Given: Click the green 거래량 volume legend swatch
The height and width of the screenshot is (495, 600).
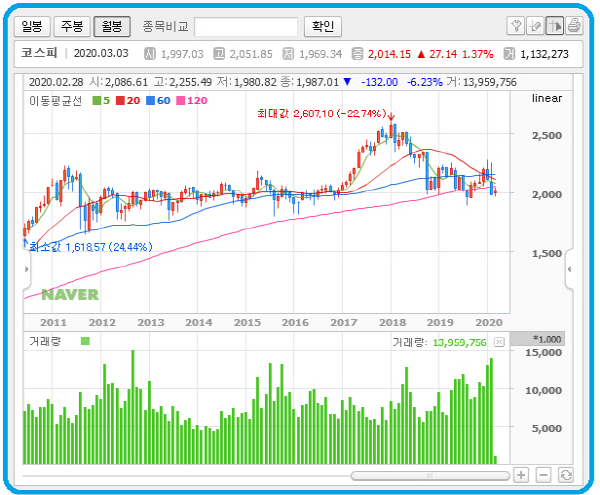Looking at the screenshot, I should 85,341.
